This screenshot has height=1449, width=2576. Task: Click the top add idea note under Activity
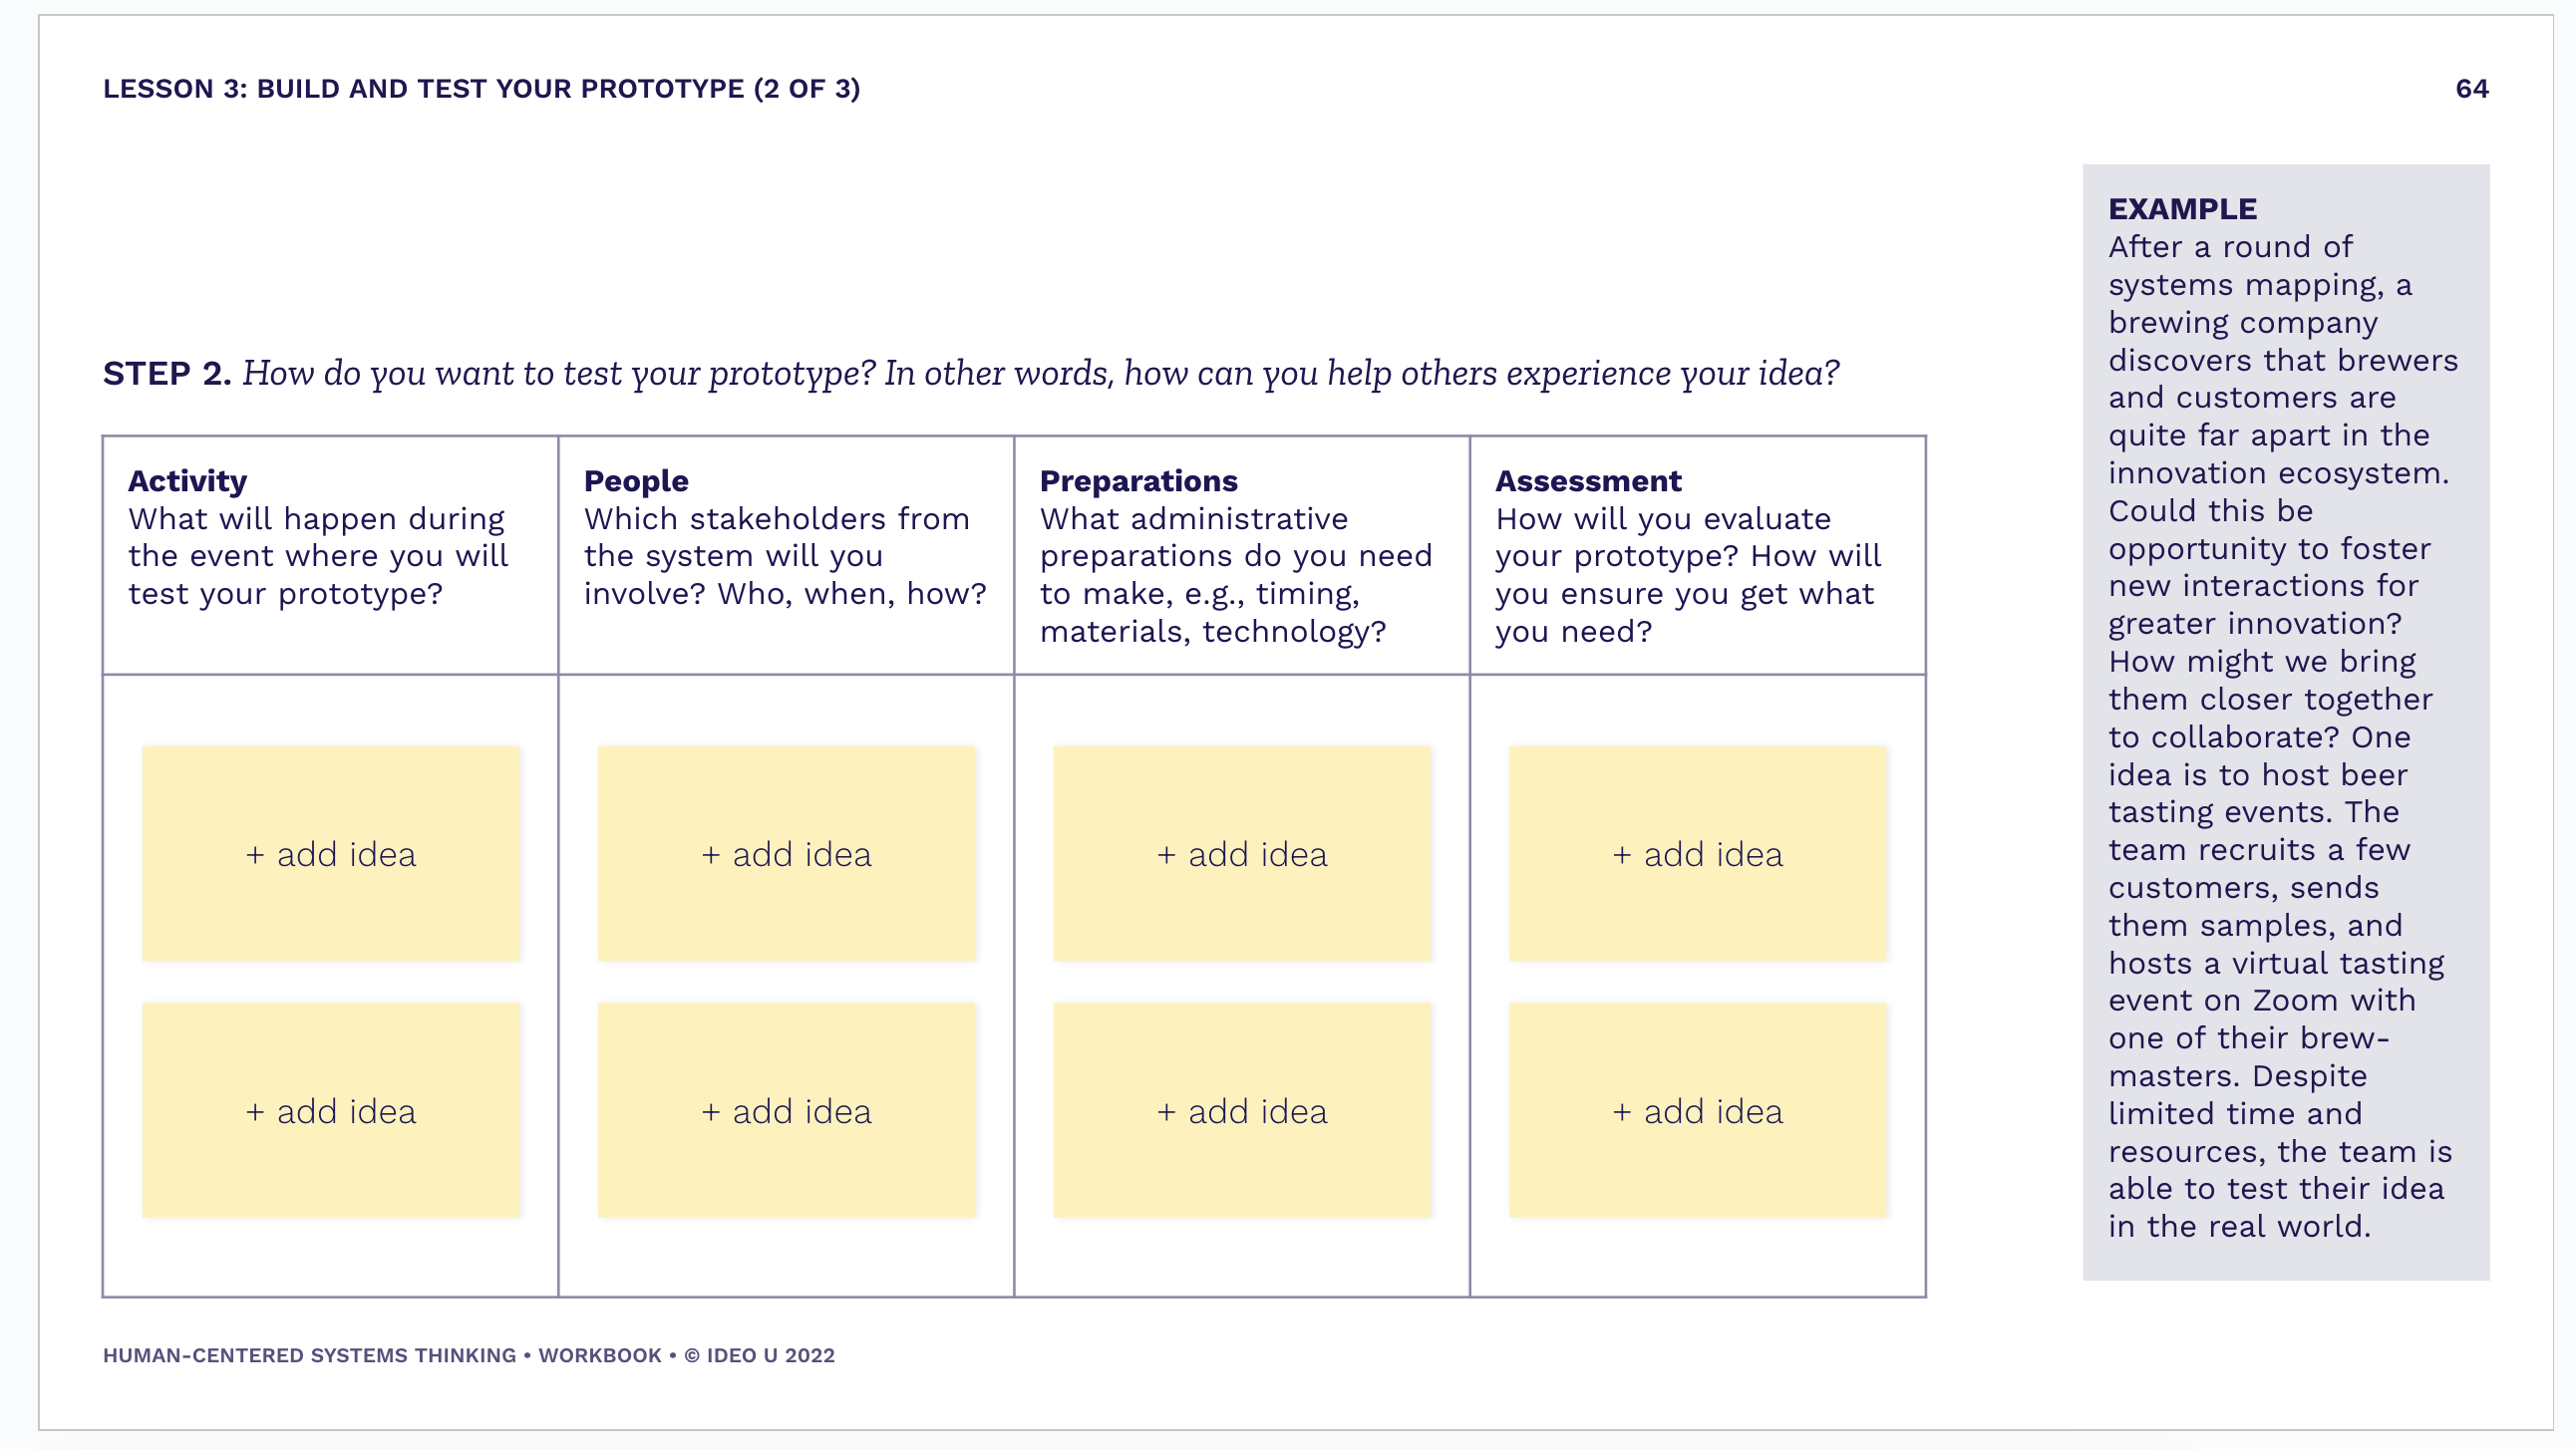331,854
